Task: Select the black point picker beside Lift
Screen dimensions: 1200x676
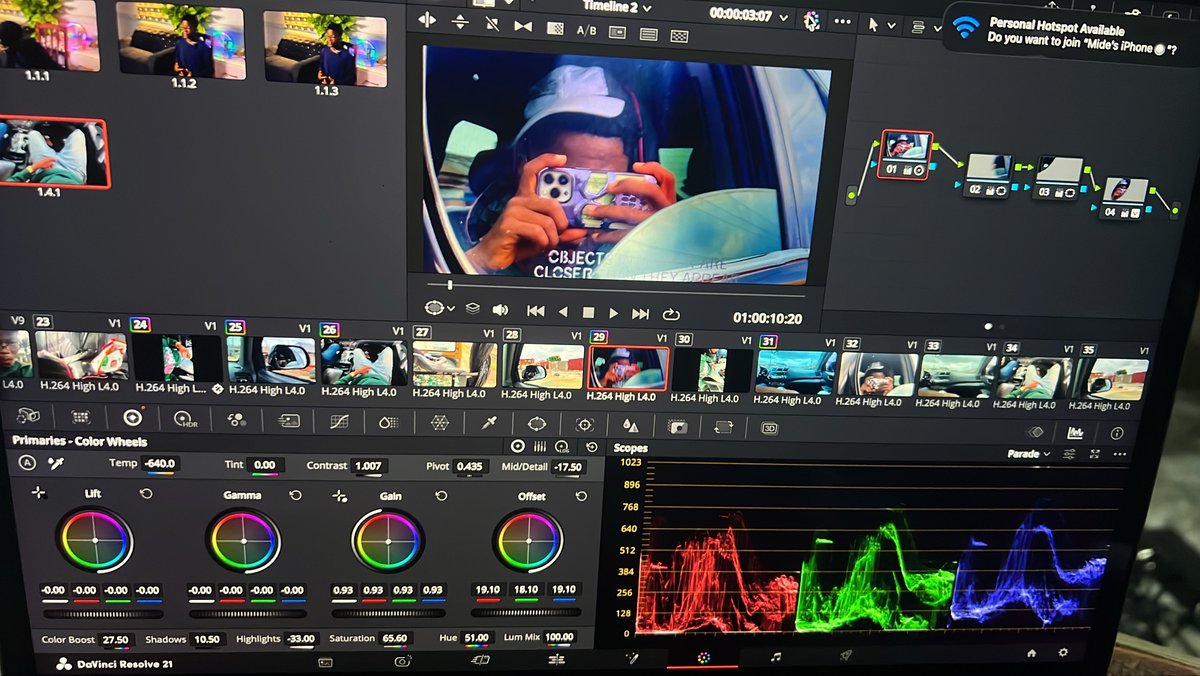Action: [38, 493]
